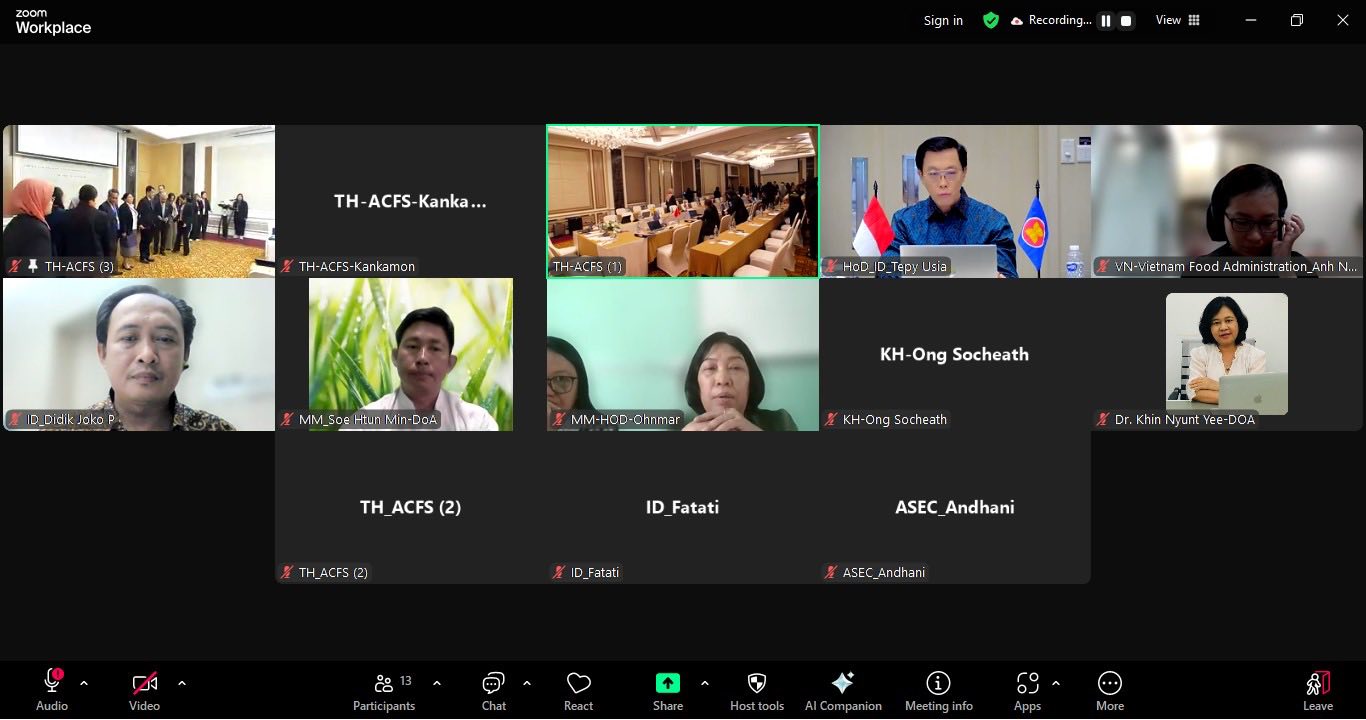Open the More options menu

[1109, 691]
